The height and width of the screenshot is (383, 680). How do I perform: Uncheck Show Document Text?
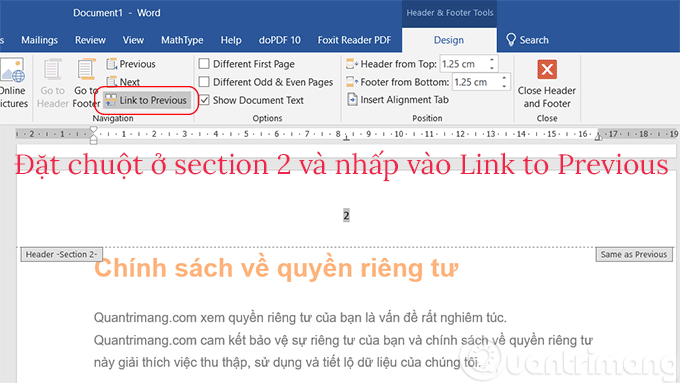[204, 100]
